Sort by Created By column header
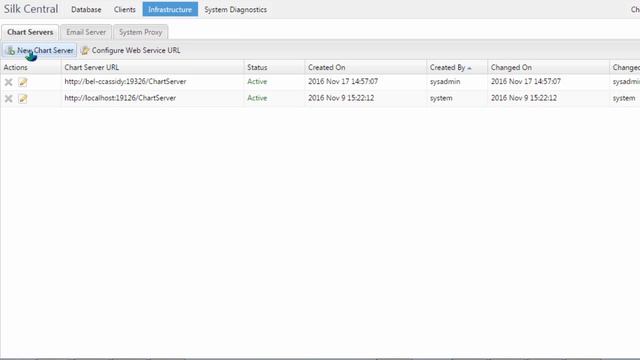 [x=457, y=67]
